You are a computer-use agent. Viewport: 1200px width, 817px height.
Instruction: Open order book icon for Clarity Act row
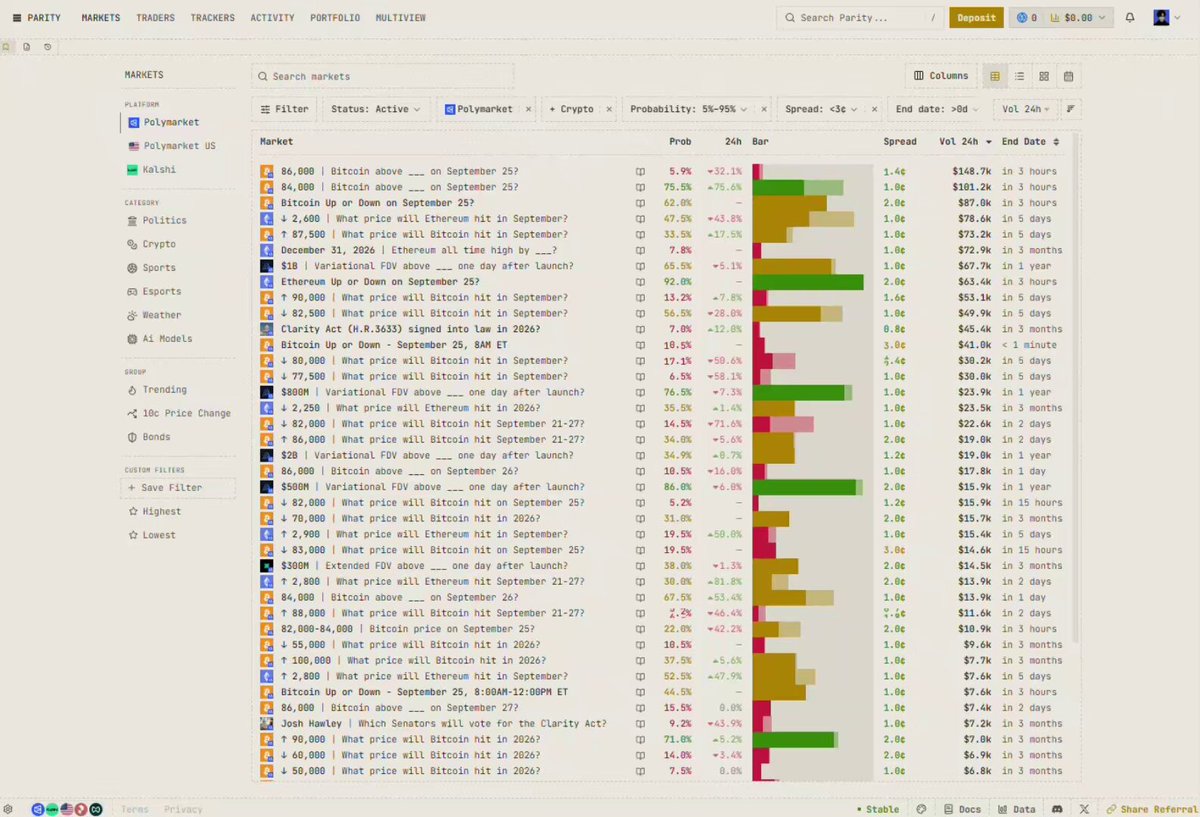[x=641, y=329]
